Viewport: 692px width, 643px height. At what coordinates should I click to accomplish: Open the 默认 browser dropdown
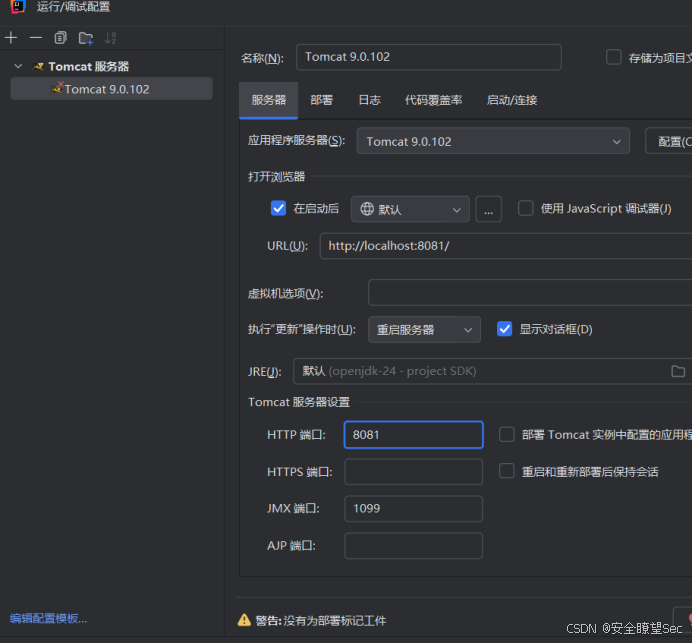click(x=410, y=209)
